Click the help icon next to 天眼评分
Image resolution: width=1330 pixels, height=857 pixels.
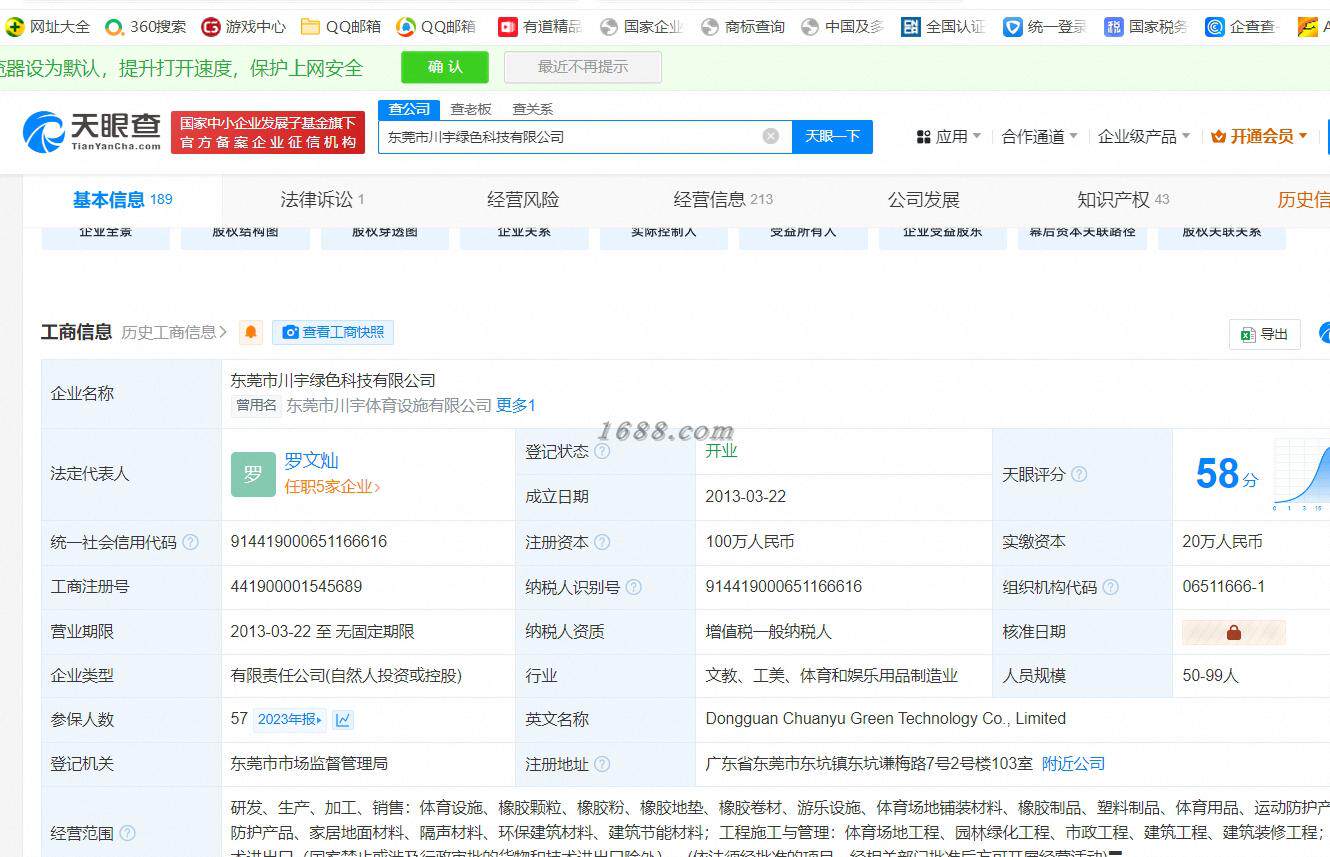[1079, 474]
